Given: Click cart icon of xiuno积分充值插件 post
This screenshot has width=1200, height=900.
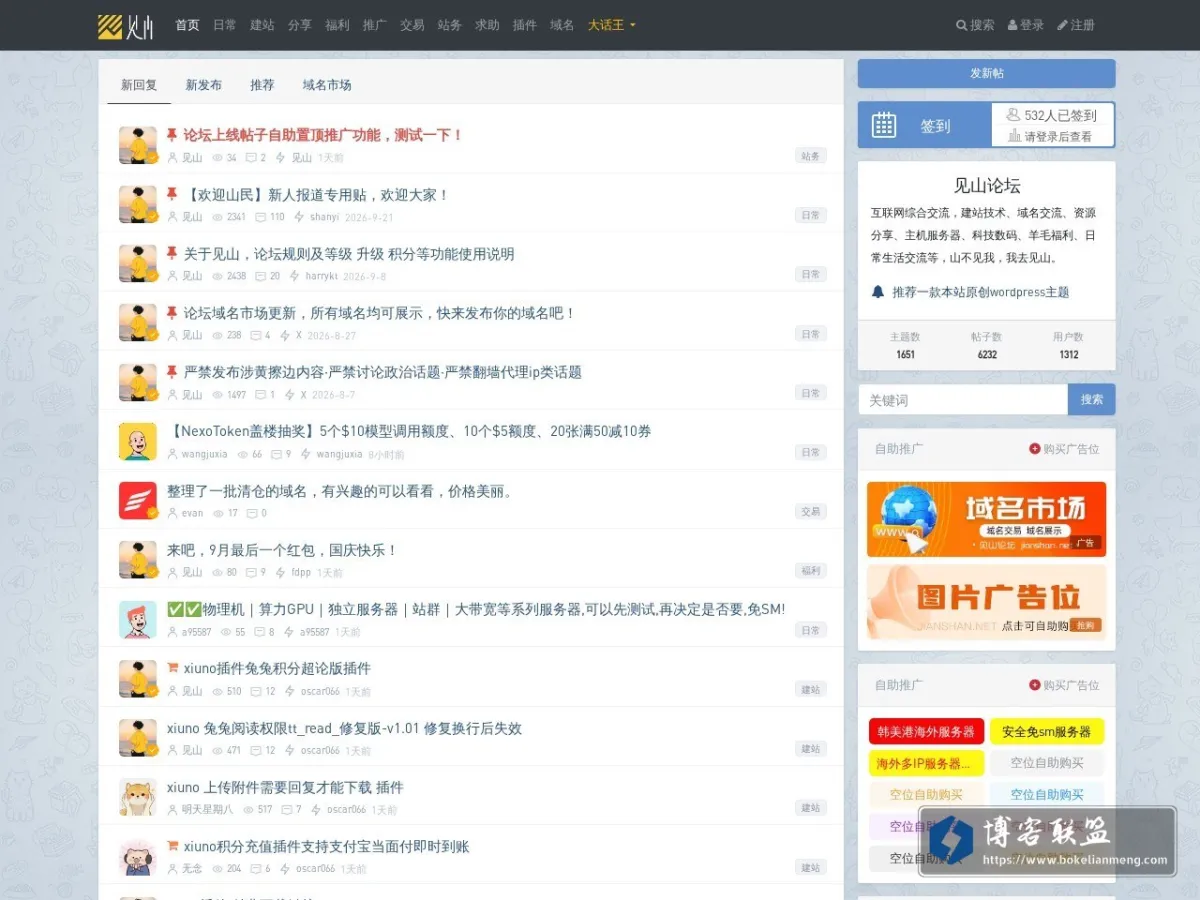Looking at the screenshot, I should pyautogui.click(x=172, y=846).
